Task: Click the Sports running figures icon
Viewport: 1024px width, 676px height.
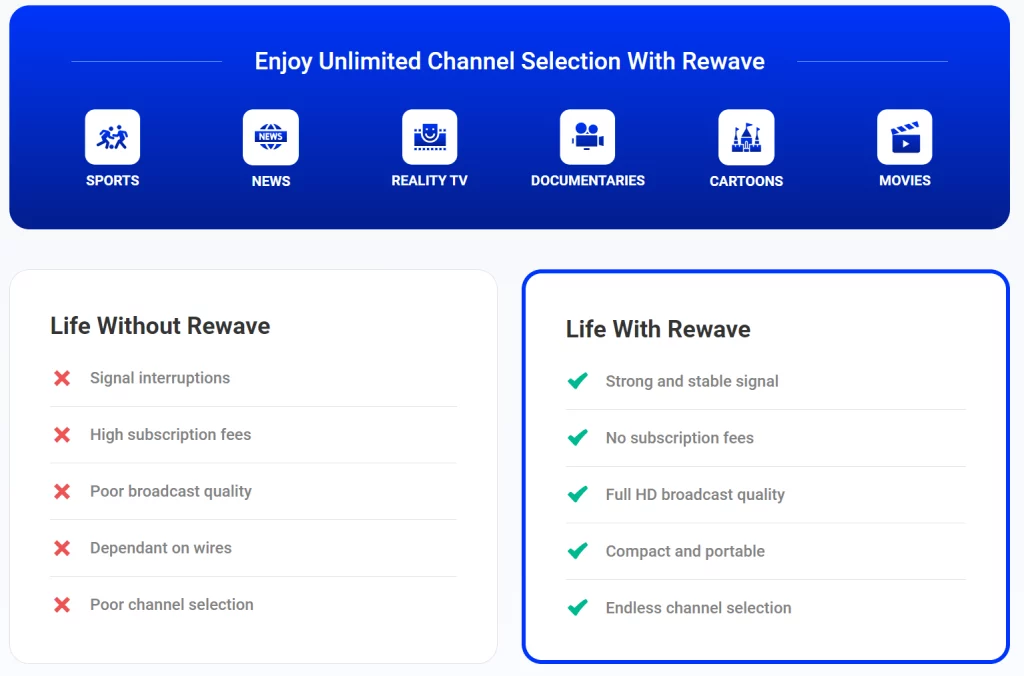Action: (x=112, y=137)
